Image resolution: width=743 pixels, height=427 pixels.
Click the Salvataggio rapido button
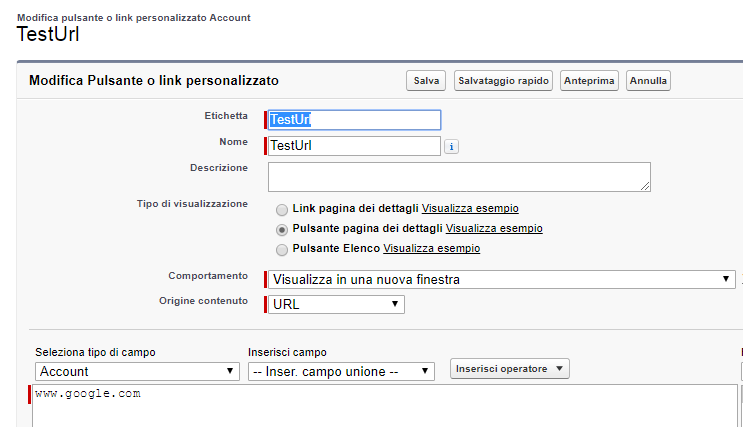[503, 81]
